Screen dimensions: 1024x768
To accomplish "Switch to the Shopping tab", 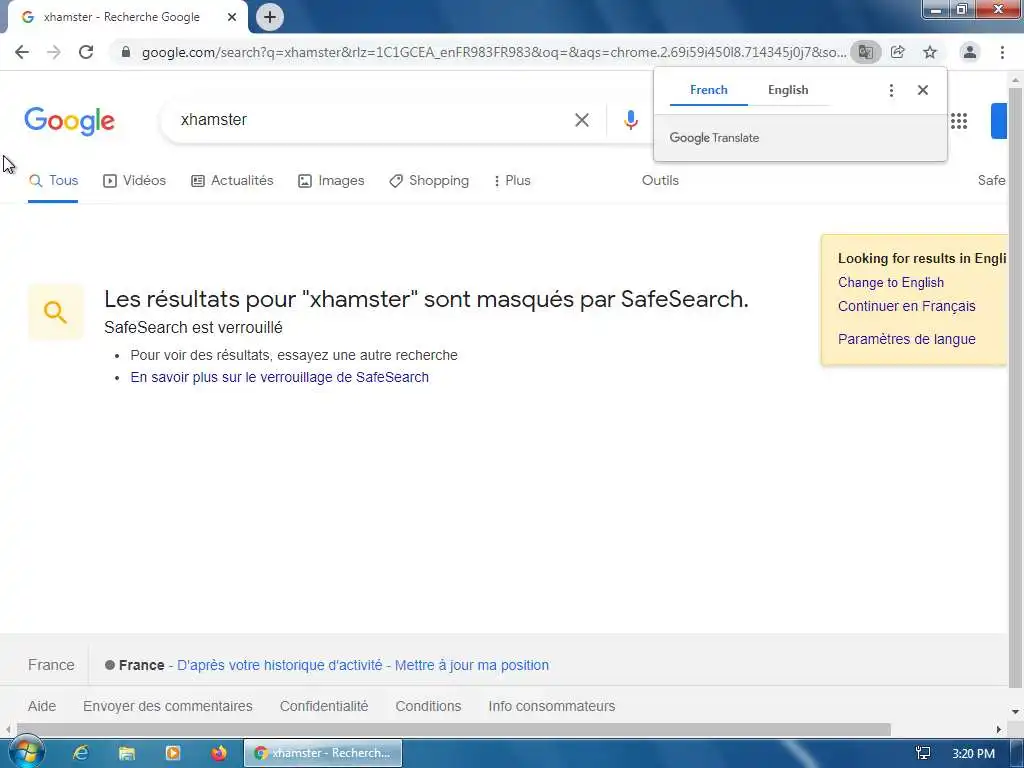I will click(429, 181).
